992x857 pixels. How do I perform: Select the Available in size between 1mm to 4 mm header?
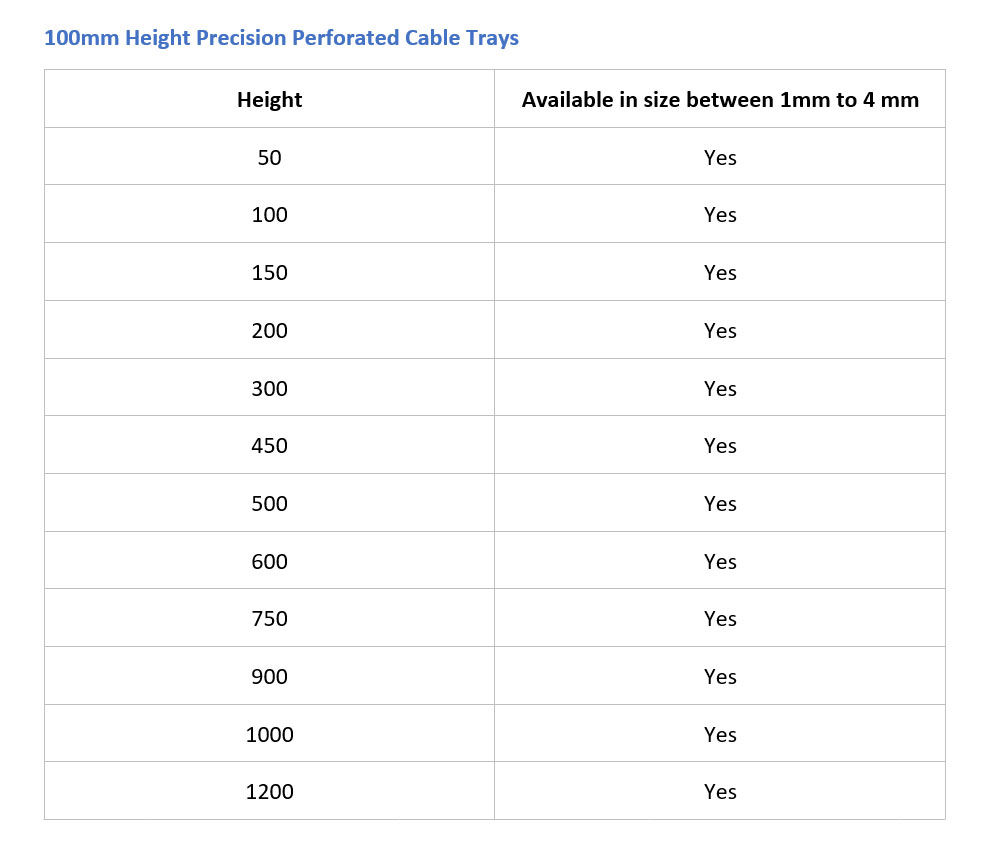pos(720,99)
